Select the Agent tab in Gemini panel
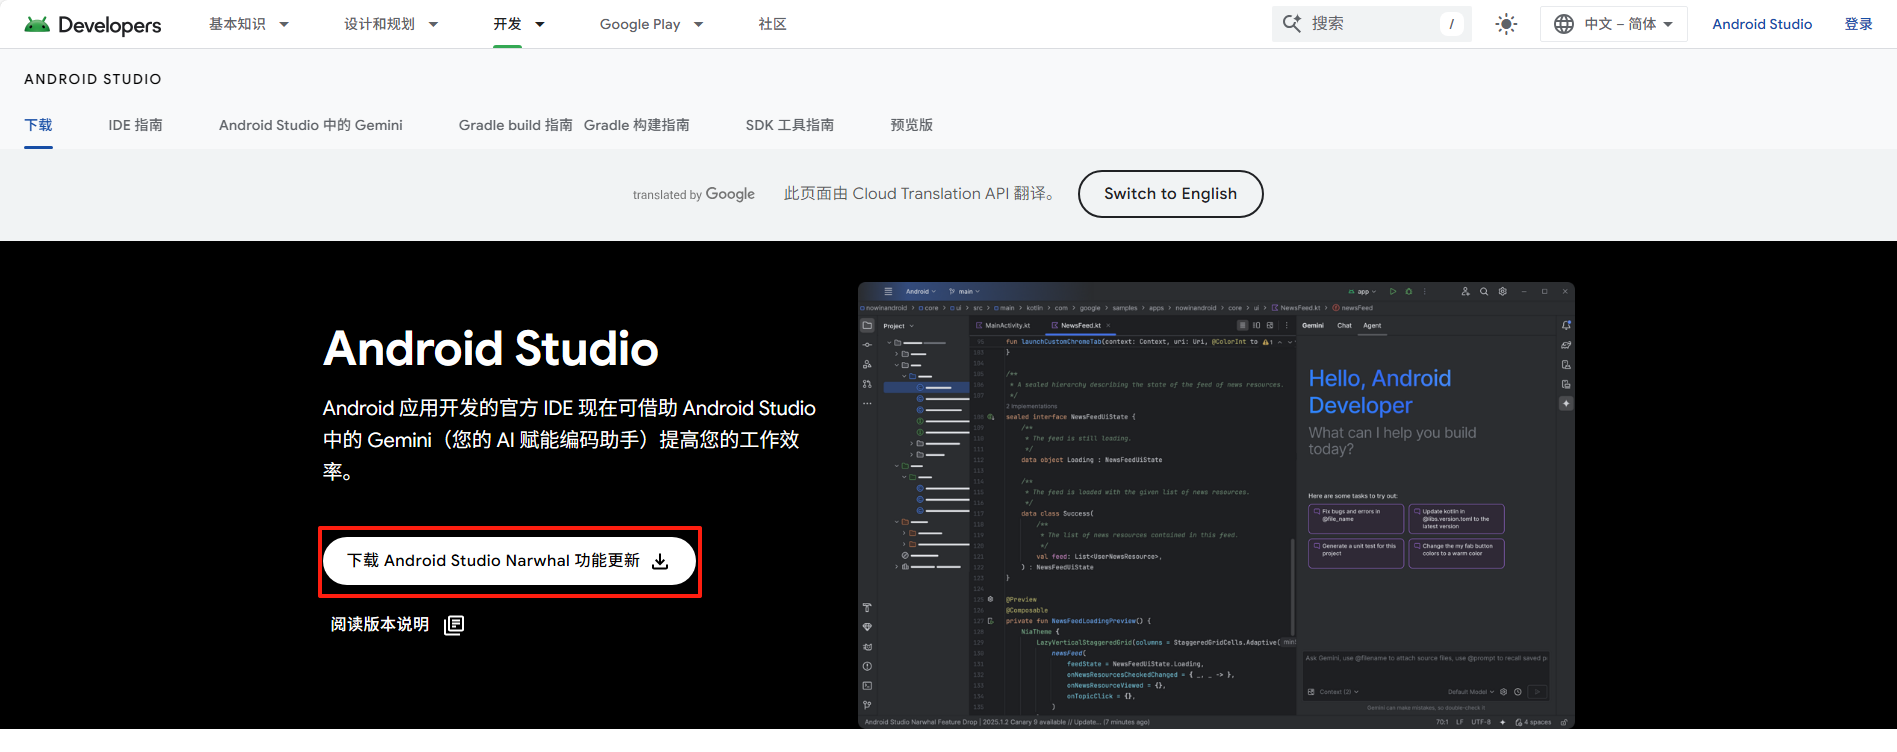The height and width of the screenshot is (752, 1897). [1372, 325]
